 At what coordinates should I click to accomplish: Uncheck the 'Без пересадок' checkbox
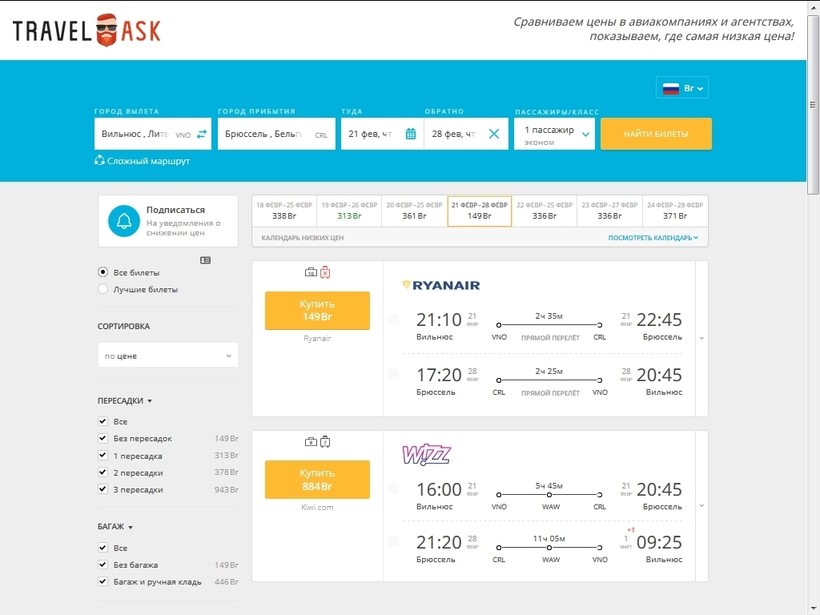[x=103, y=438]
